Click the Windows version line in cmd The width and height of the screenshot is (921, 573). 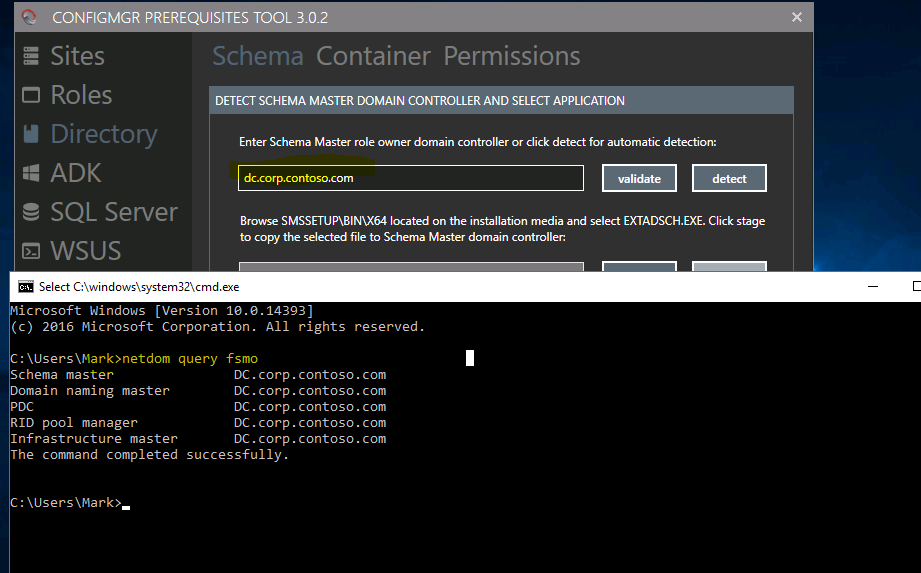(x=162, y=310)
